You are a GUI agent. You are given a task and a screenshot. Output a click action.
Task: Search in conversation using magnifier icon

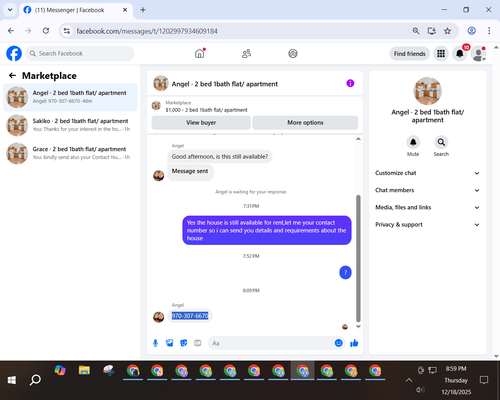coord(441,142)
